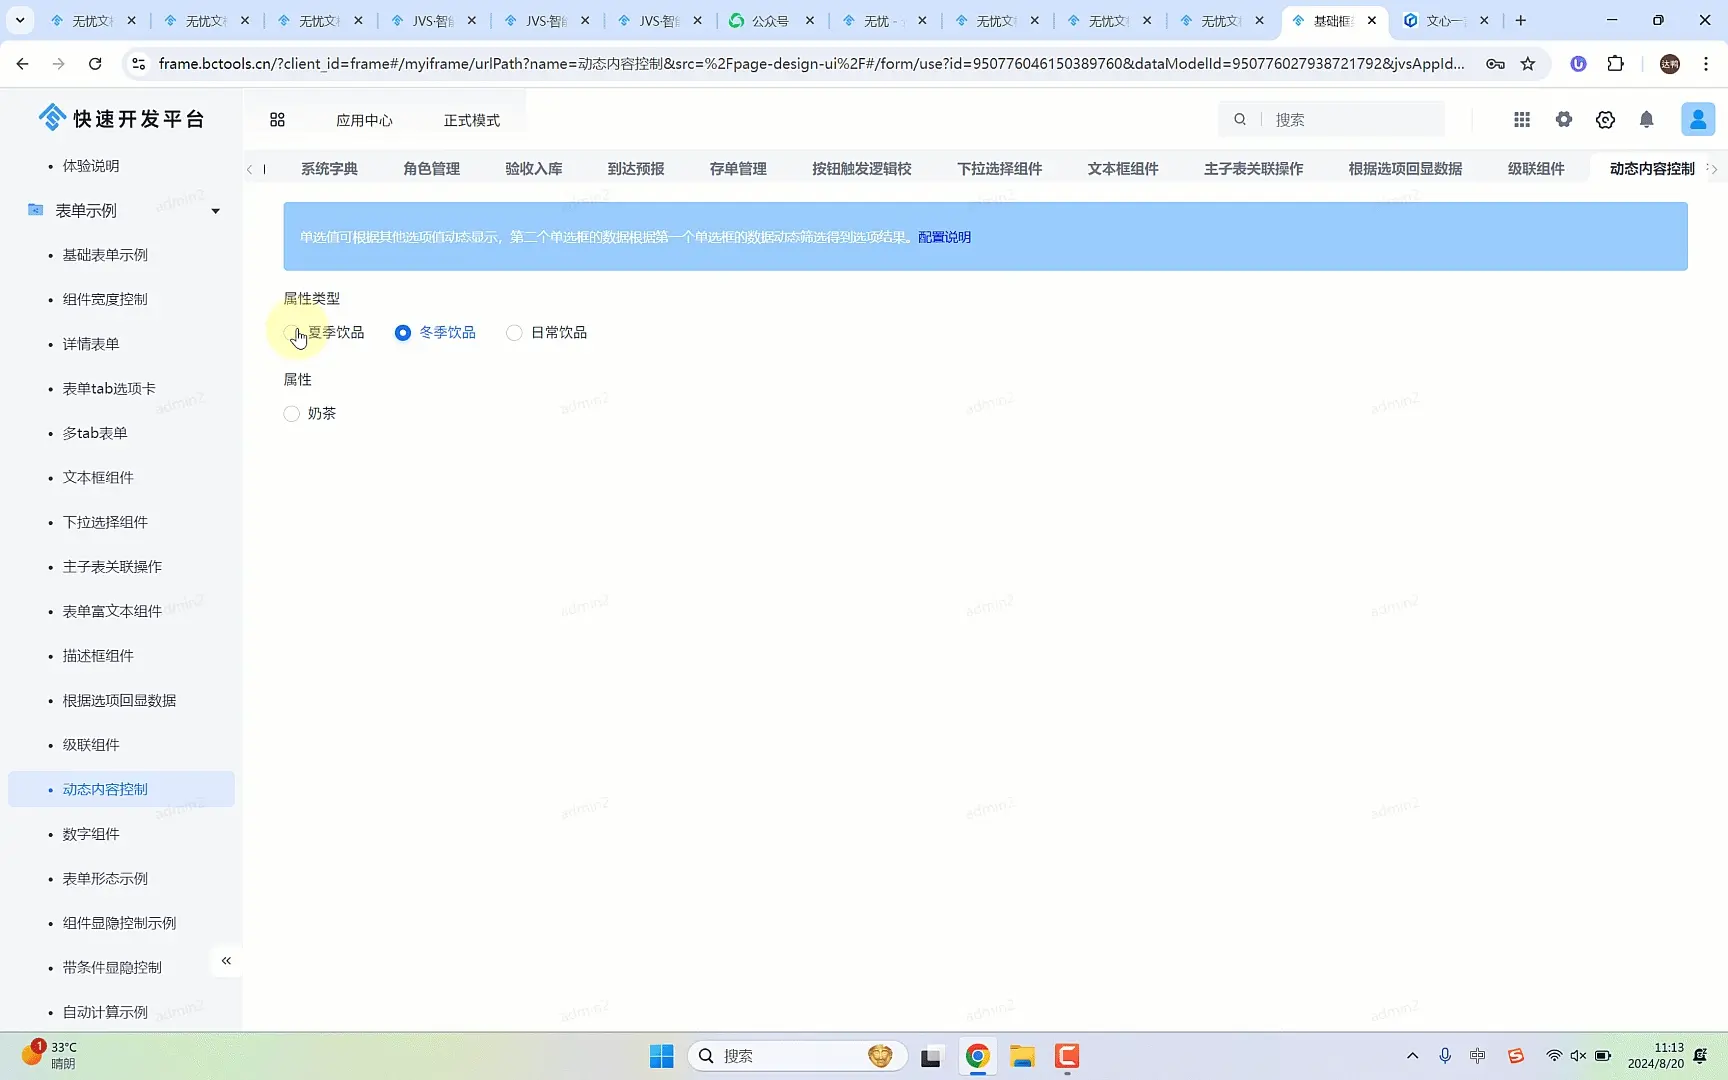This screenshot has width=1728, height=1080.
Task: Click the 正式模式 mode button
Action: point(472,120)
